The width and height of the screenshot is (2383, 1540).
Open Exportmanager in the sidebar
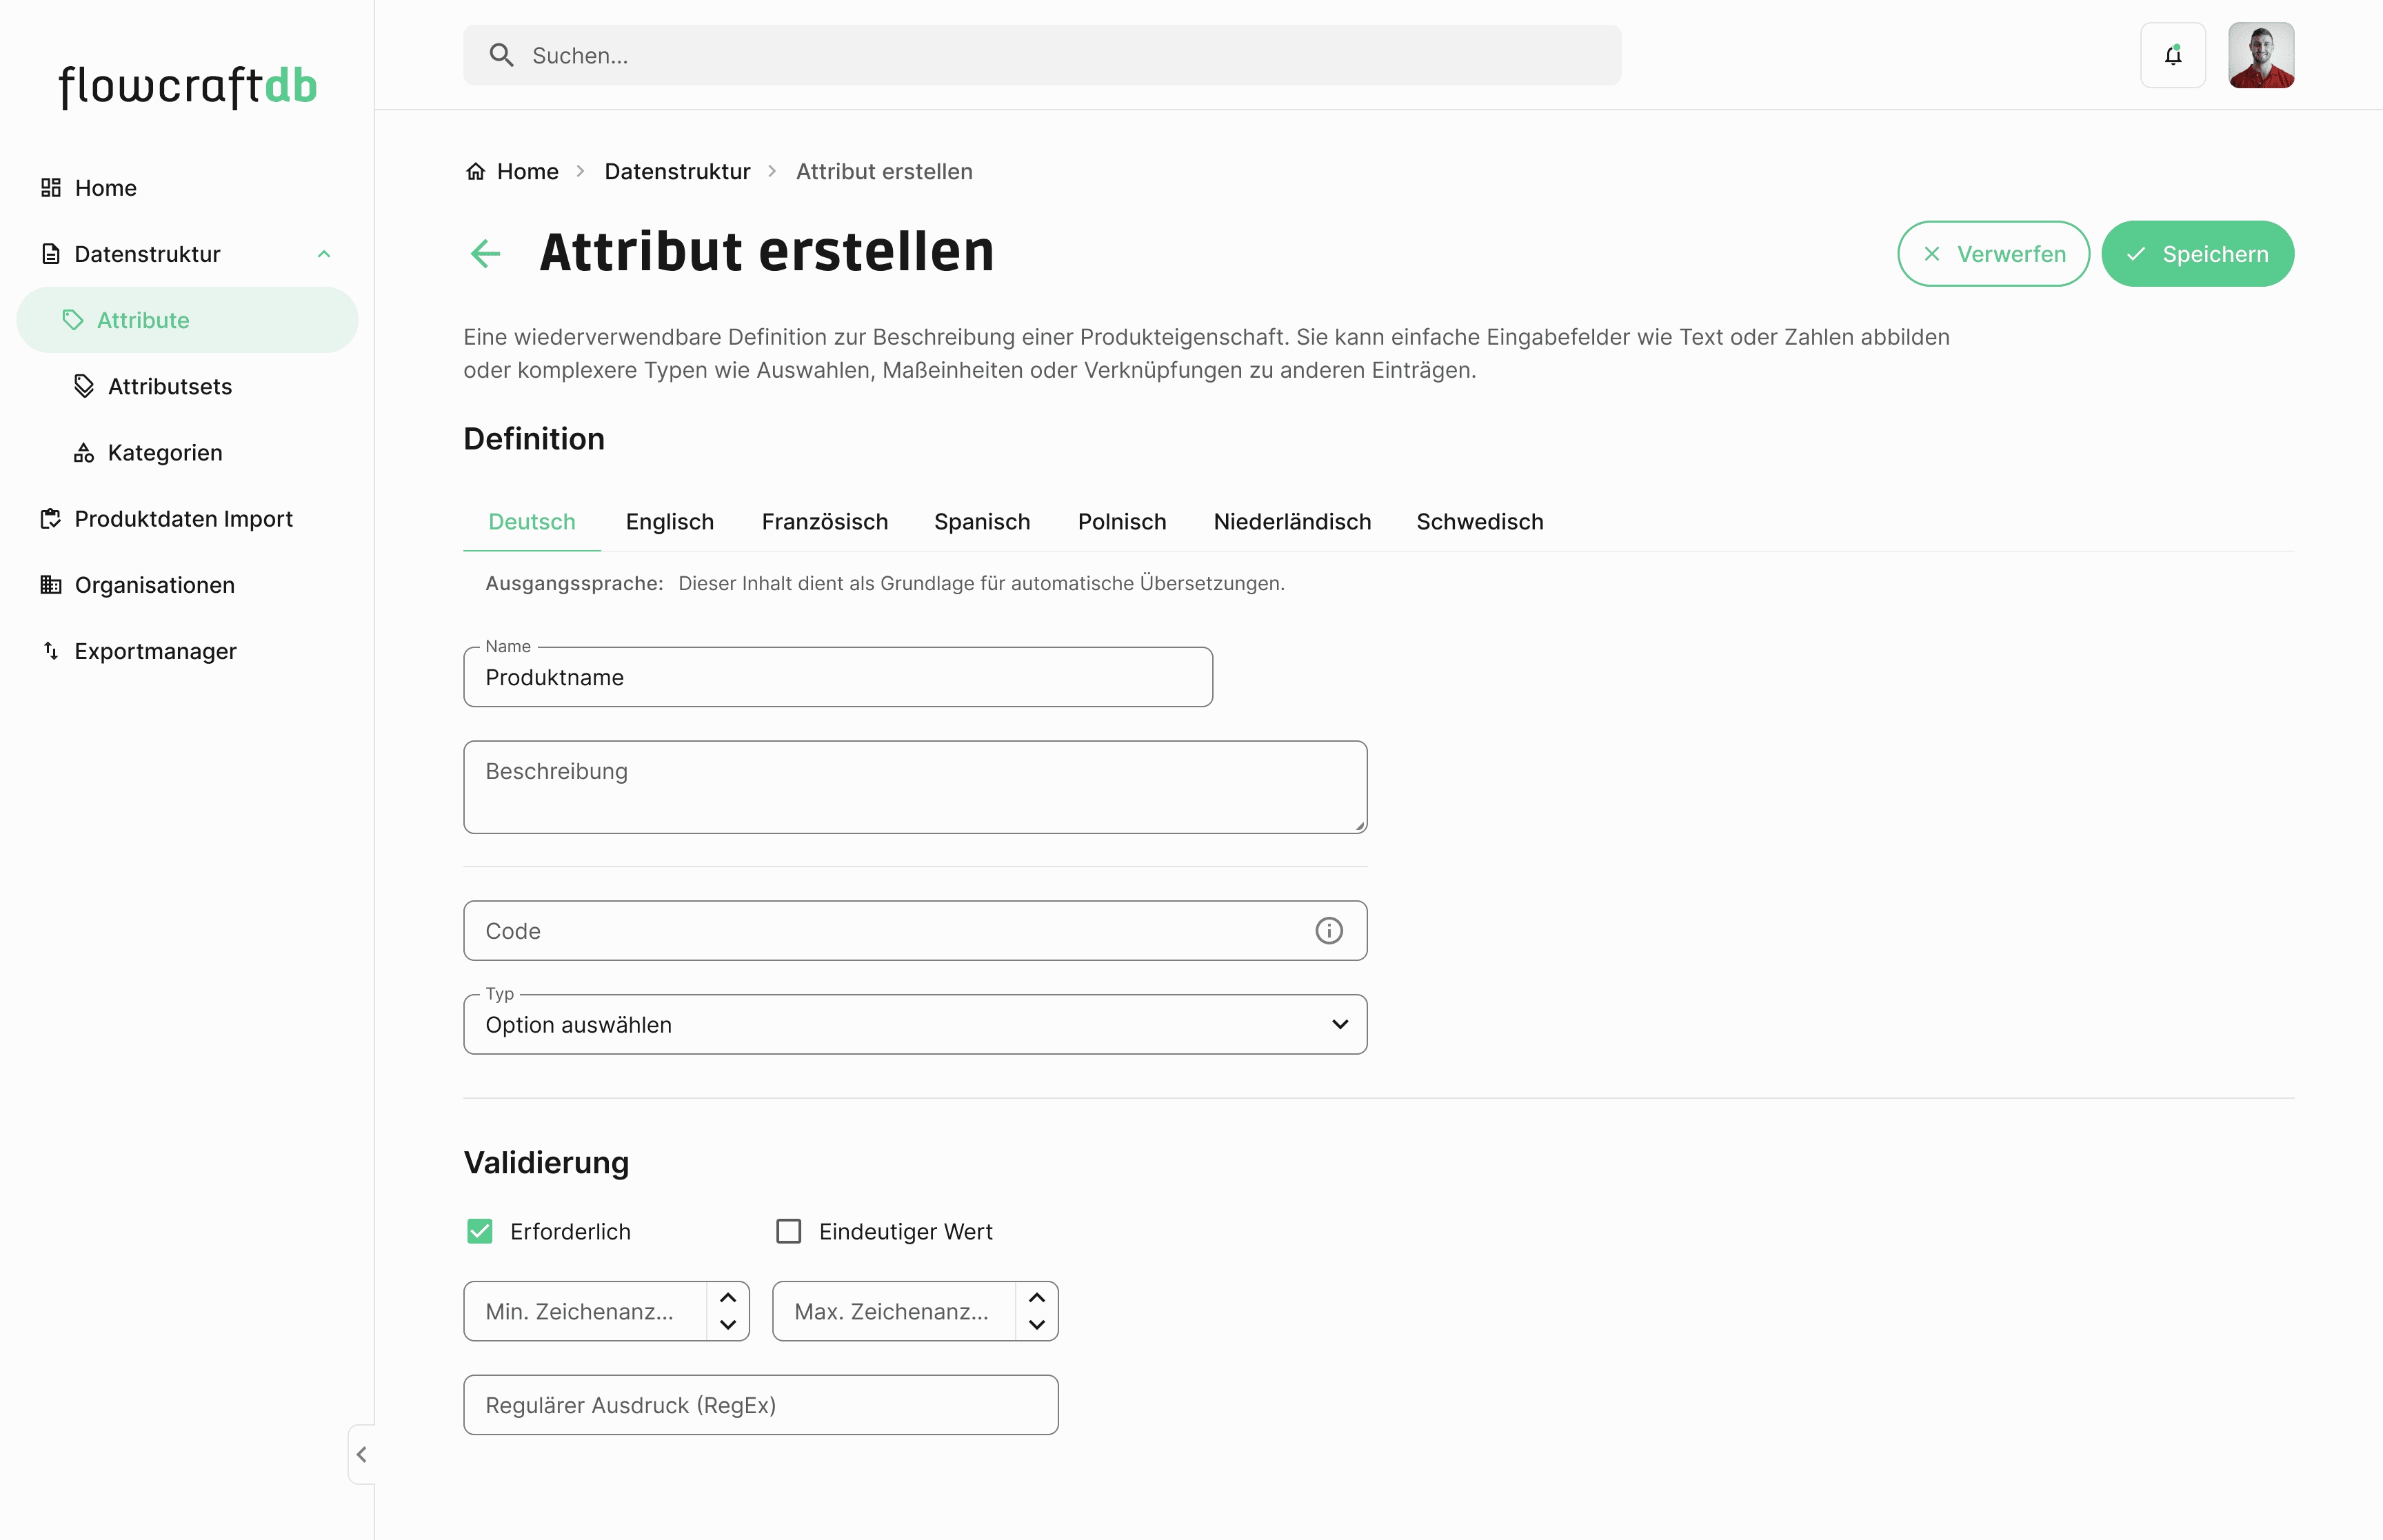coord(155,651)
